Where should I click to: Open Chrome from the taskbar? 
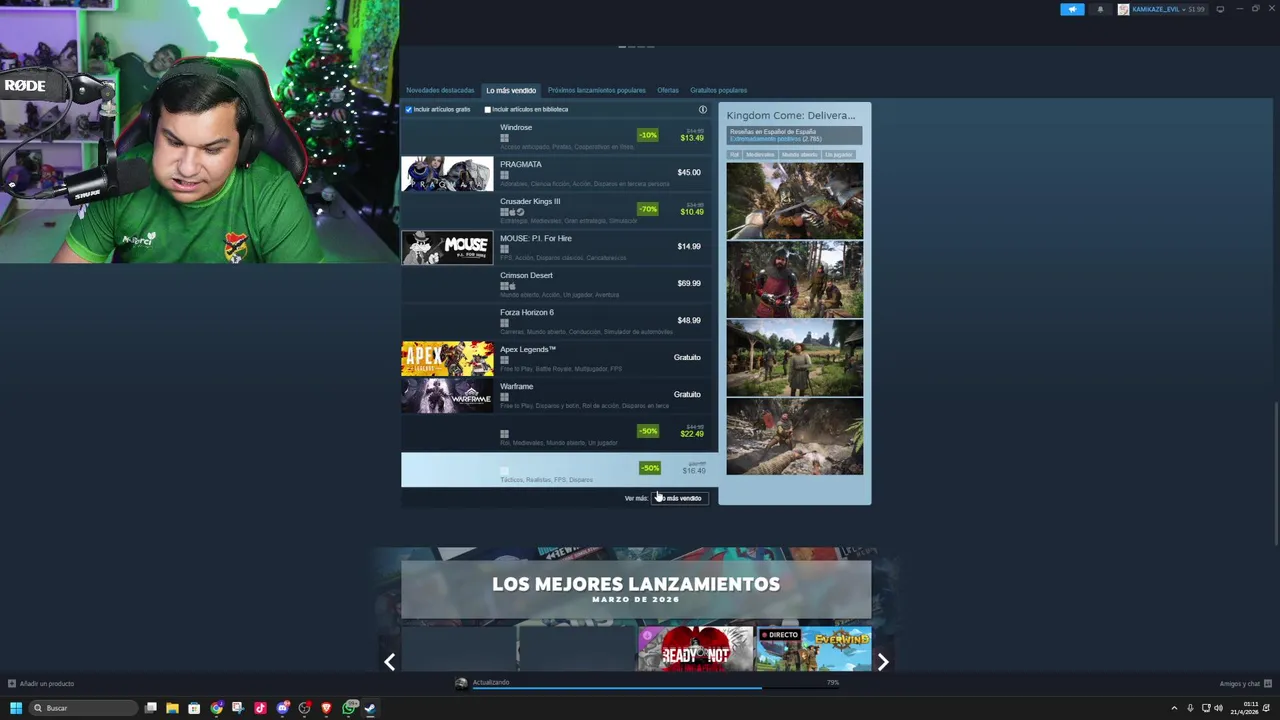(x=216, y=708)
